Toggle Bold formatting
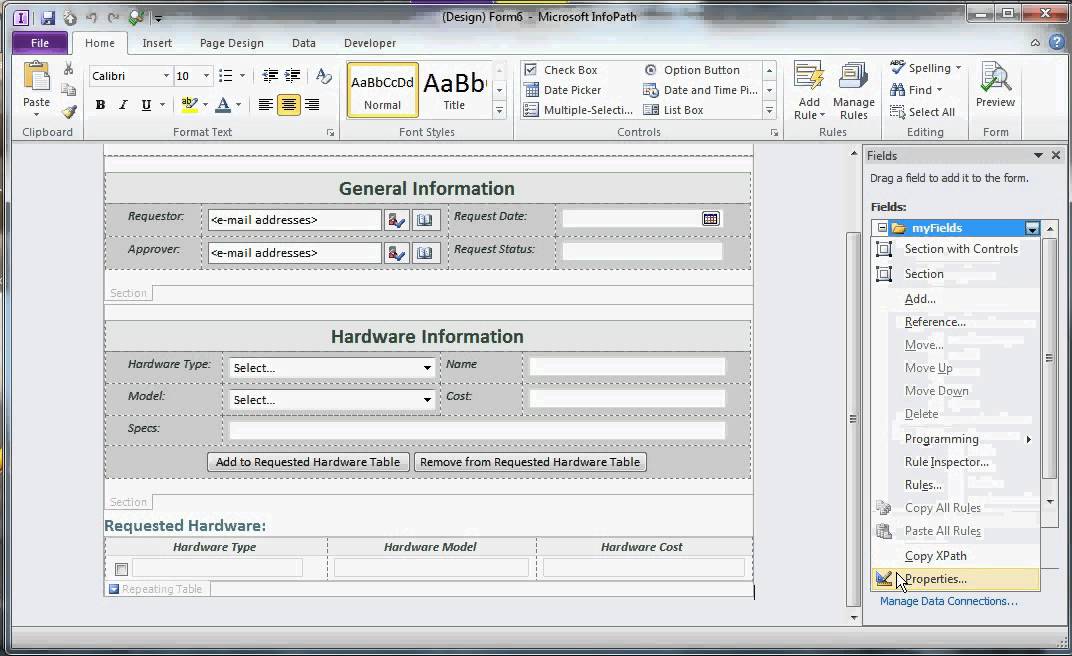Viewport: 1072px width, 656px height. click(100, 105)
